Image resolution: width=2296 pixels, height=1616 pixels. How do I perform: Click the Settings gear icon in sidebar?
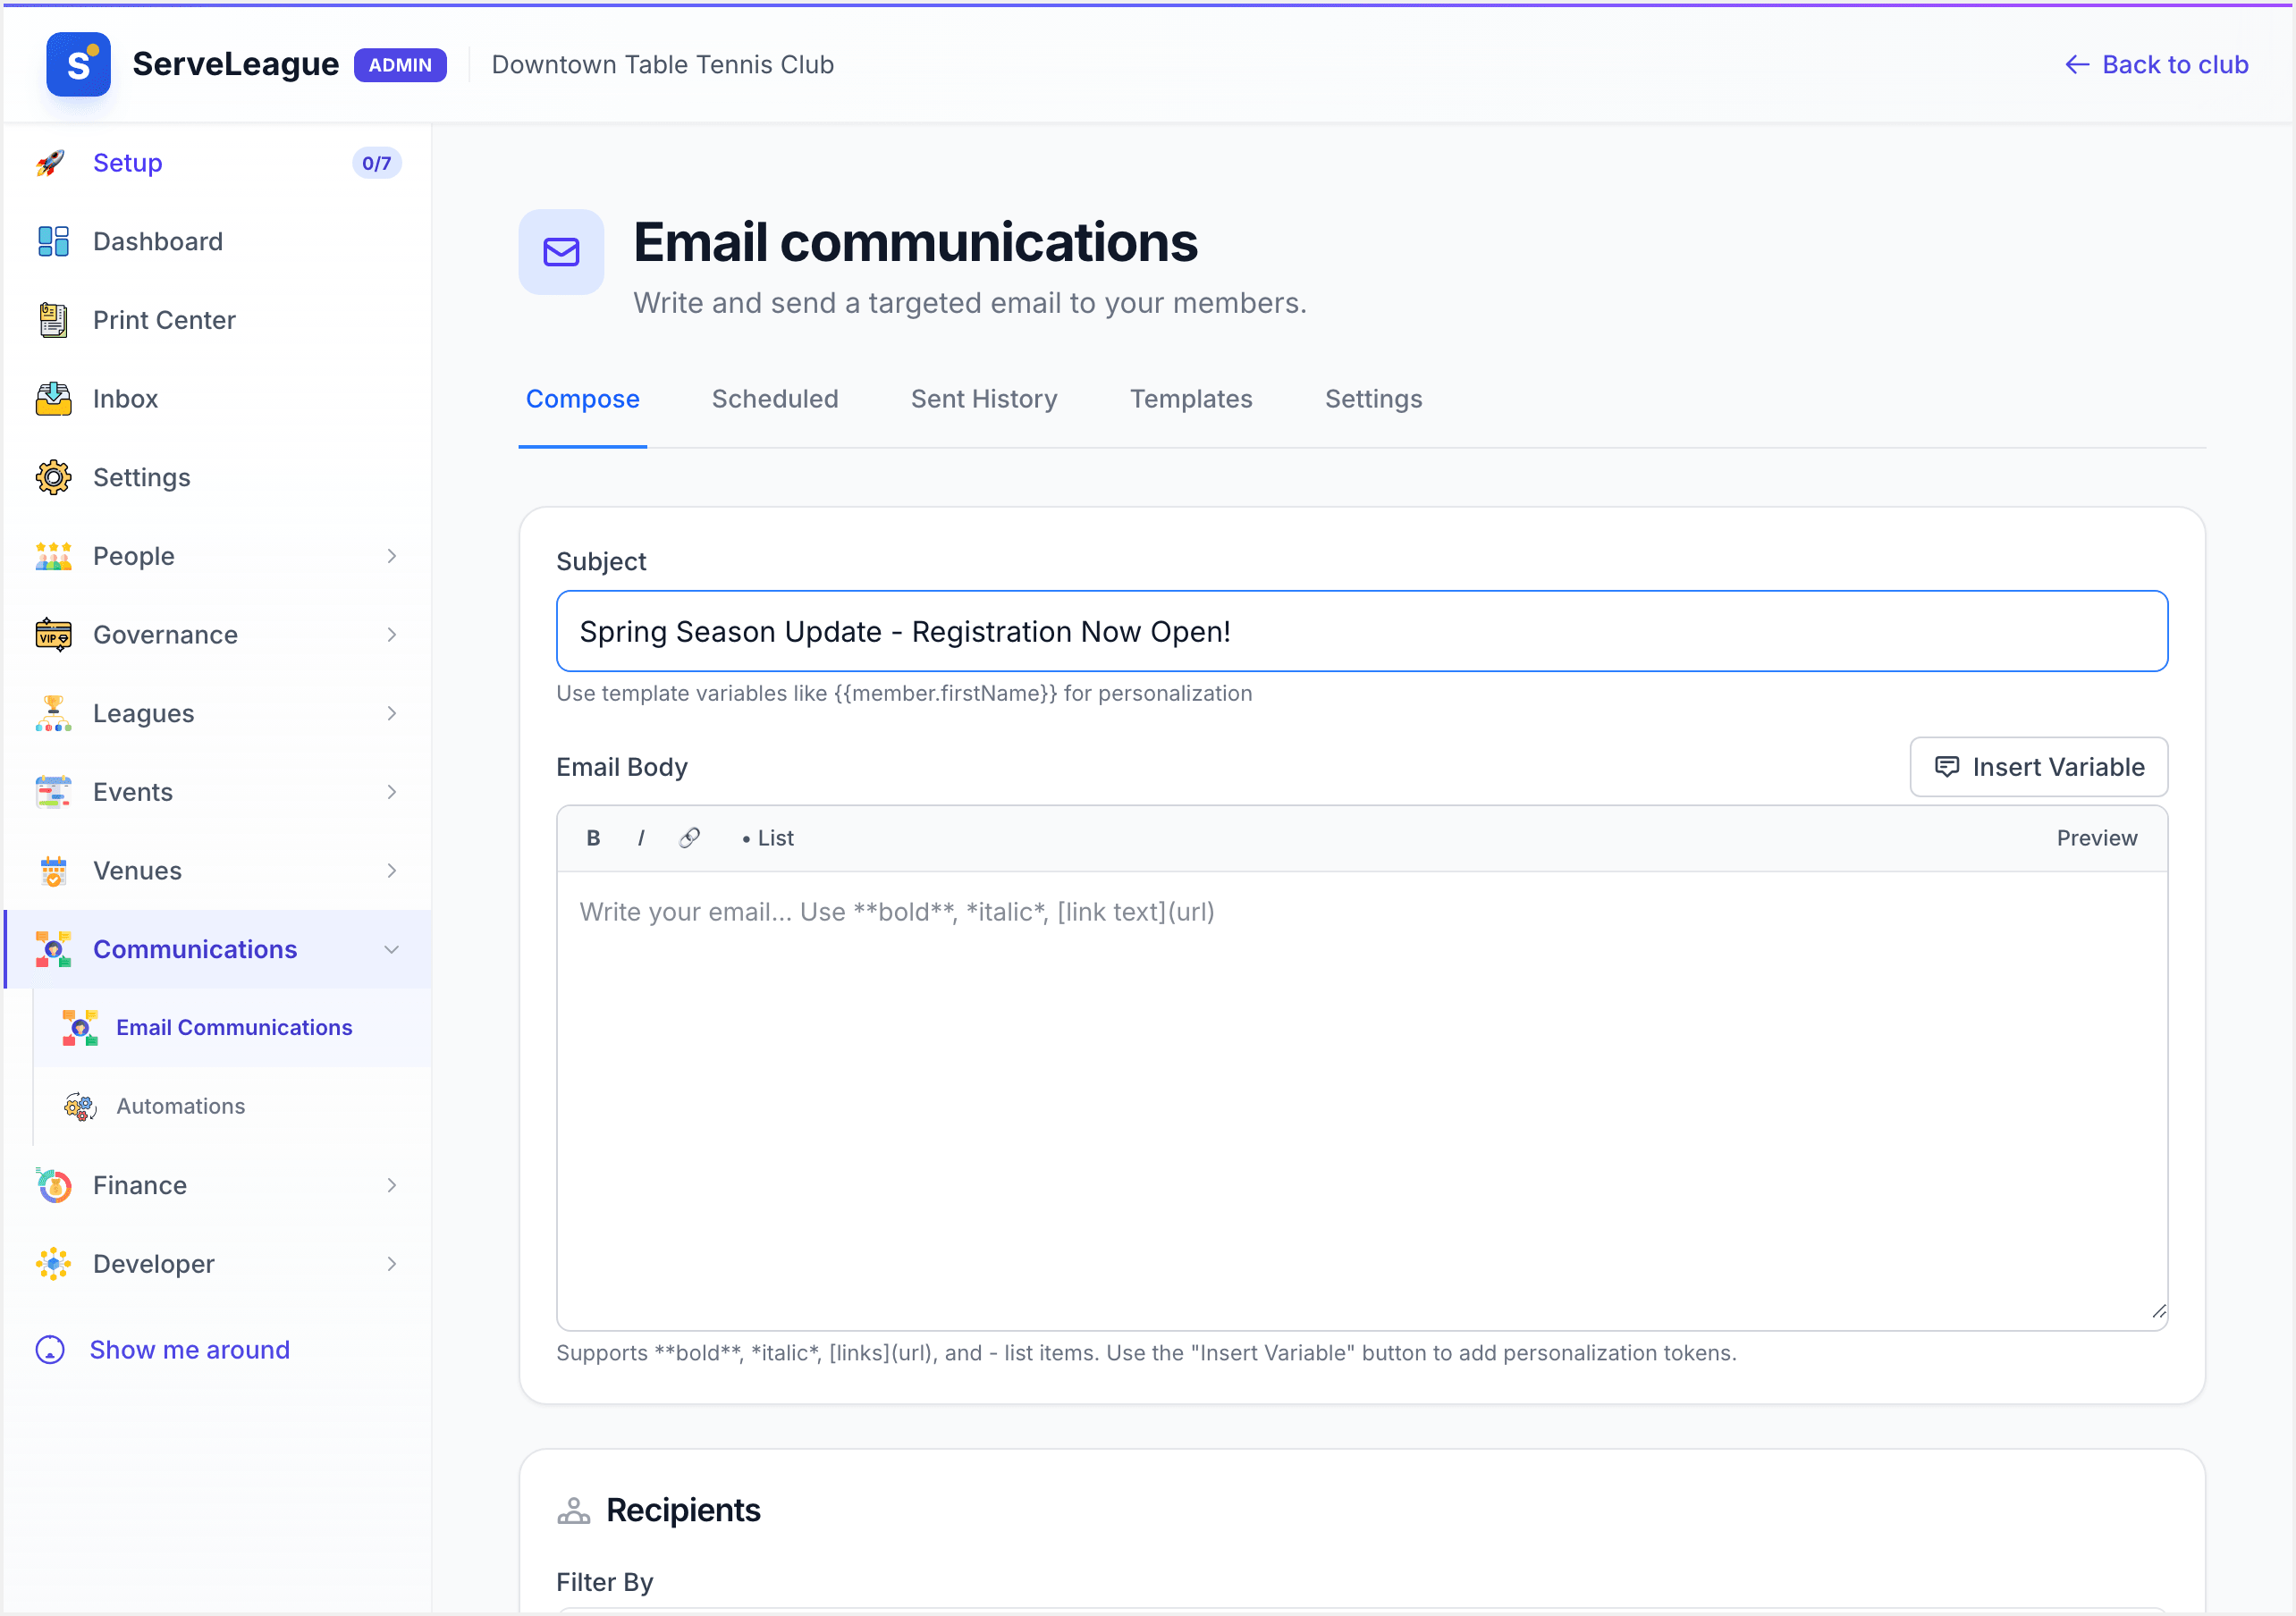(x=53, y=477)
